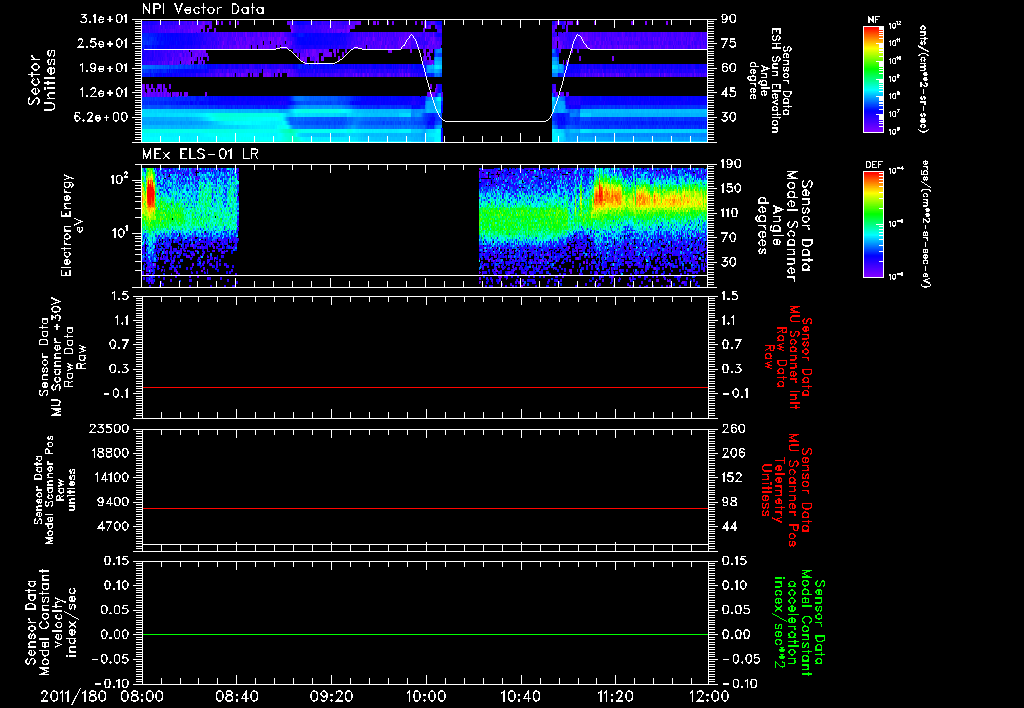Screen dimensions: 1024x708
Task: Click the red line in Model Scanner Pos panel
Action: click(425, 508)
